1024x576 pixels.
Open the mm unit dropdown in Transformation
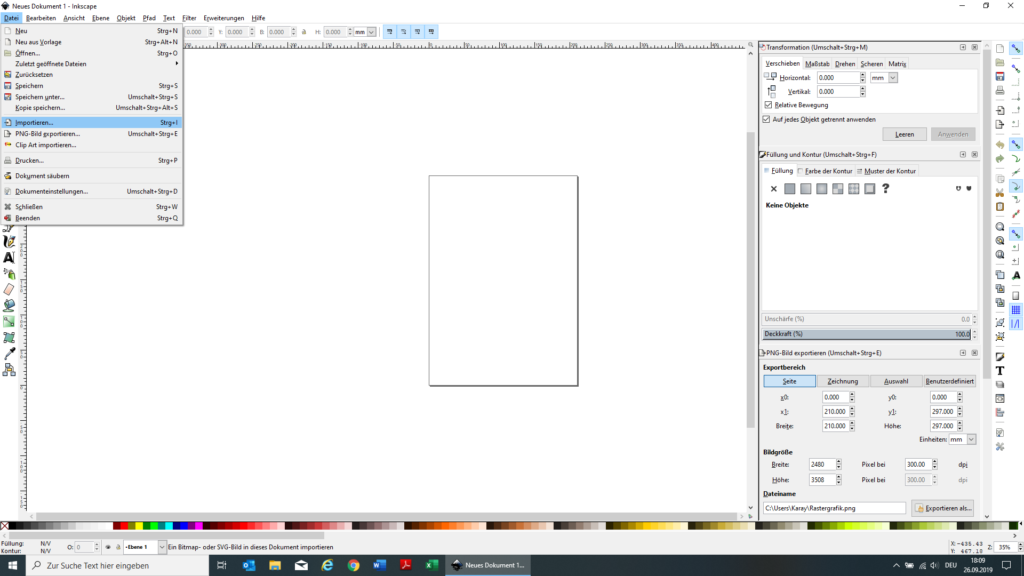[884, 77]
